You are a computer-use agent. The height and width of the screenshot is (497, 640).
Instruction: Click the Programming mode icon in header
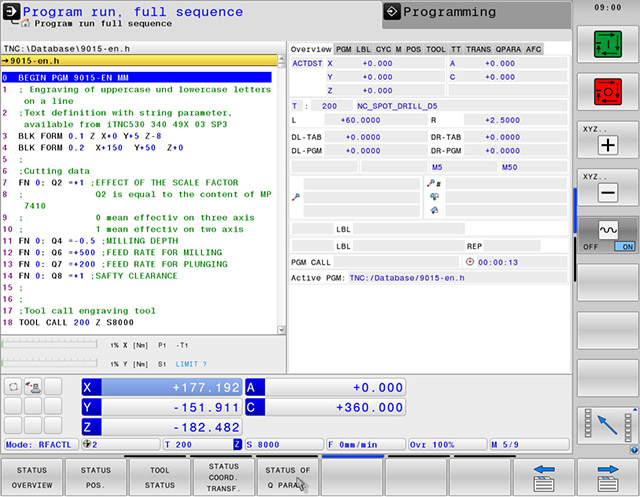pos(392,13)
